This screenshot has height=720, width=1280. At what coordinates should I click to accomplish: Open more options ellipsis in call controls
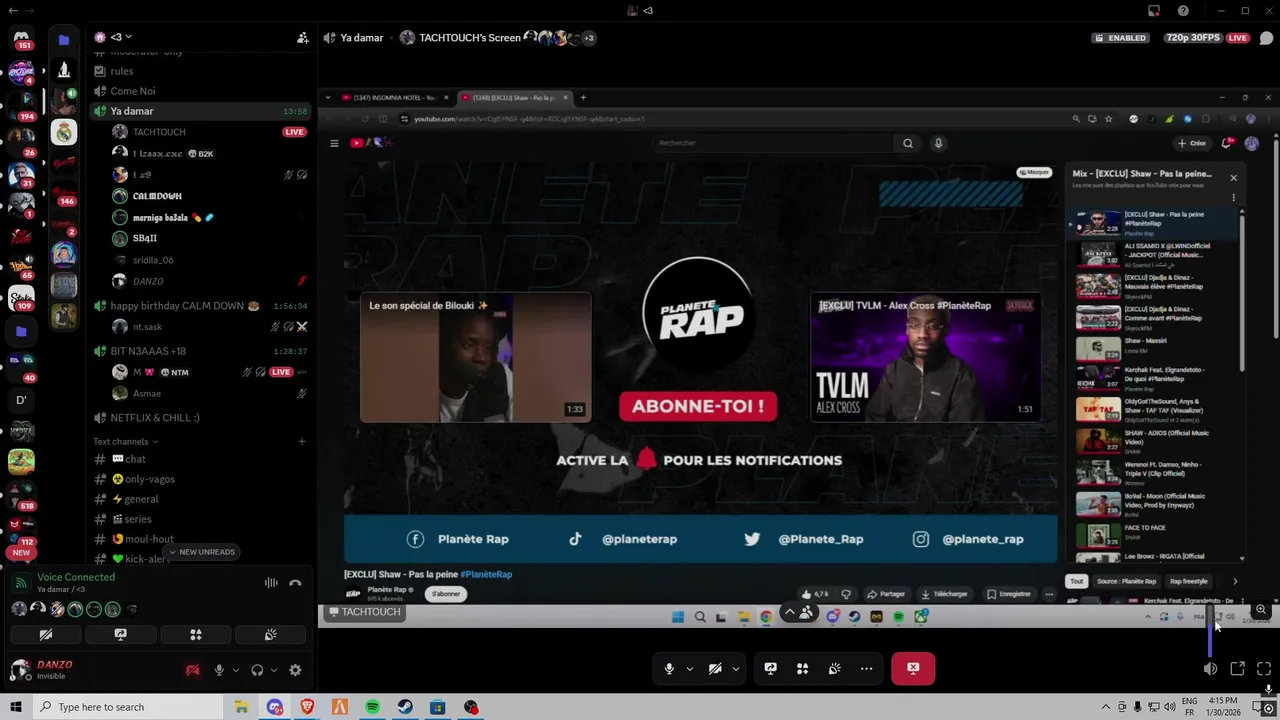(x=866, y=668)
